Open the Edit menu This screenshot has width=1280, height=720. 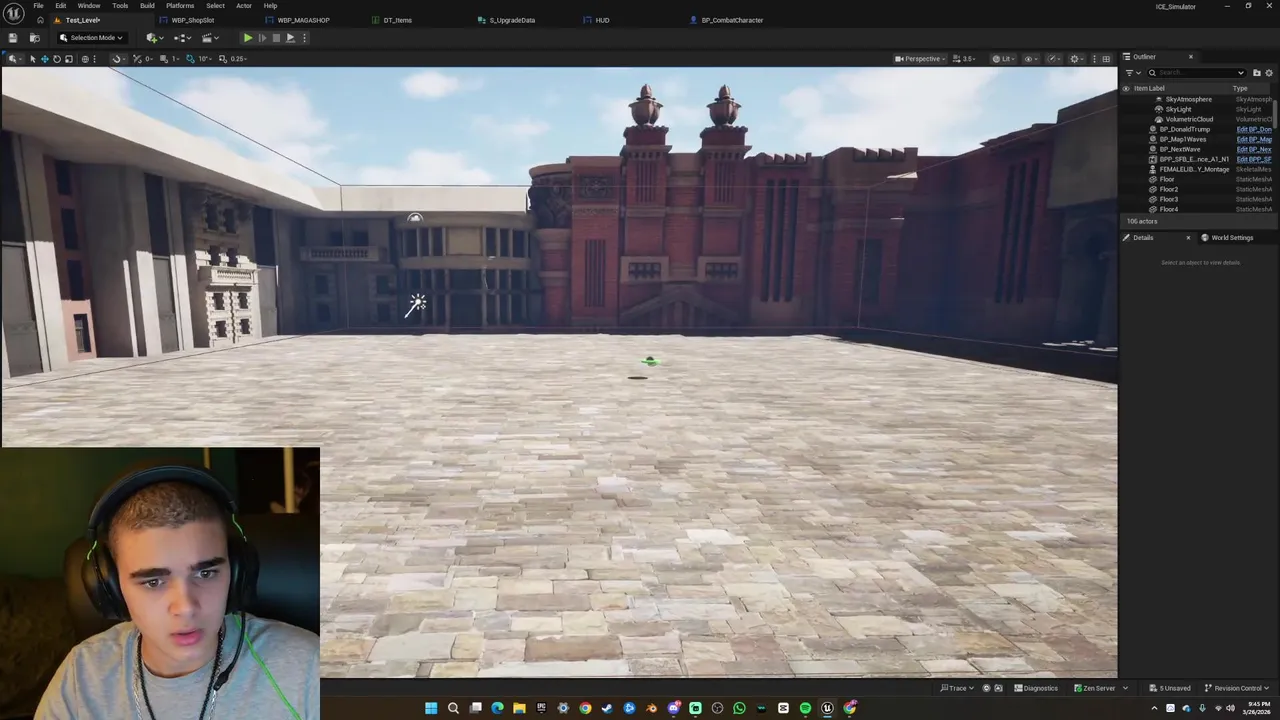(x=61, y=6)
